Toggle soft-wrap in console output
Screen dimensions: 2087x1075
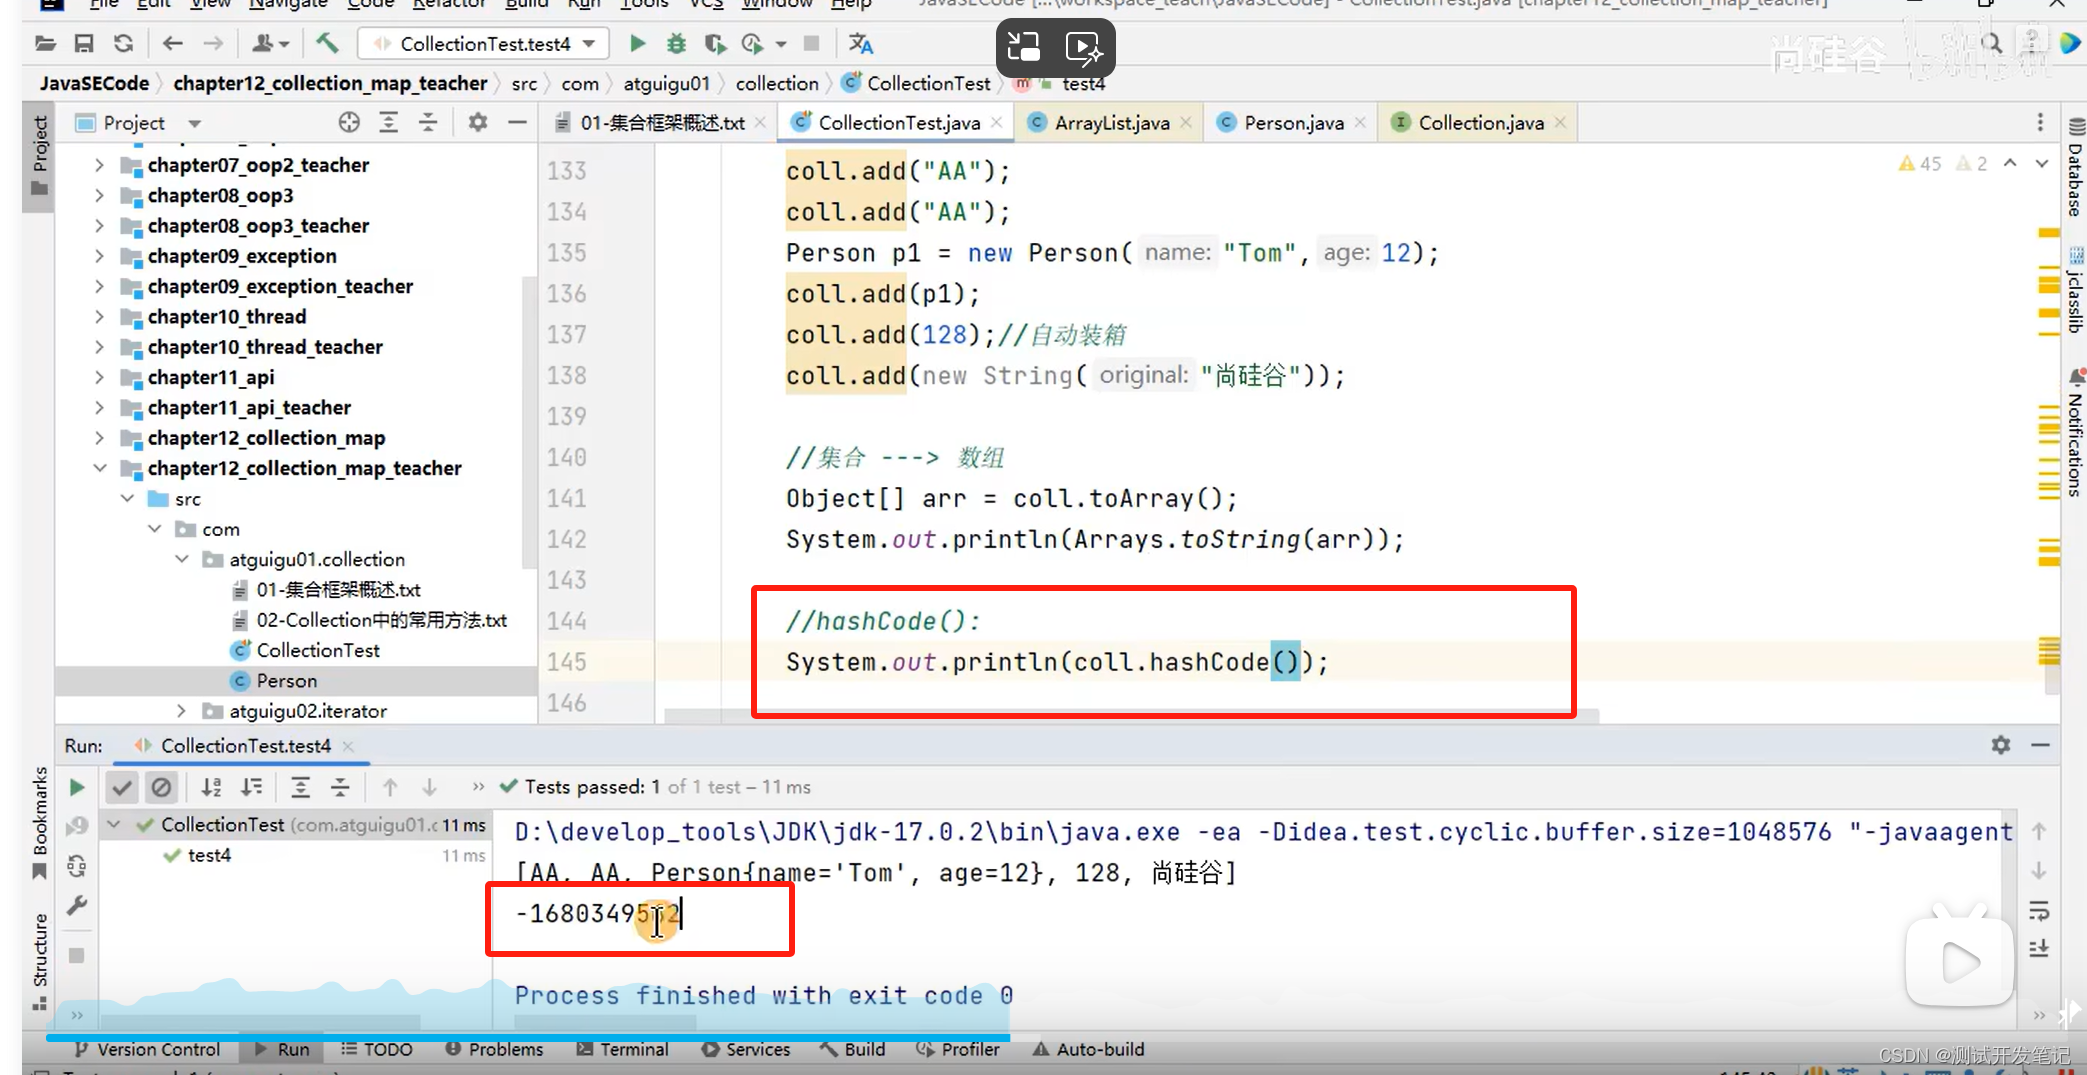(x=2038, y=910)
